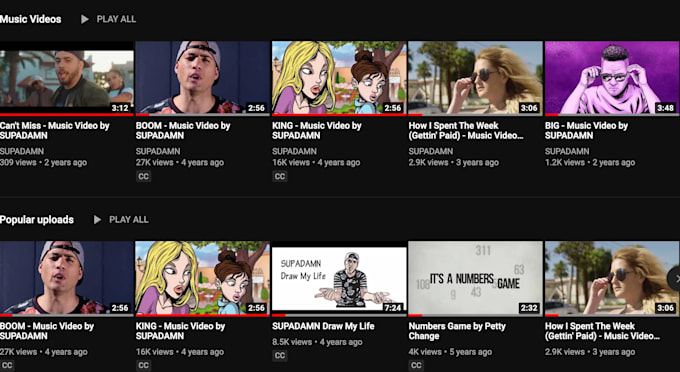The image size is (680, 372).
Task: Click watch progress bar under KING in Music Videos
Action: pos(339,115)
